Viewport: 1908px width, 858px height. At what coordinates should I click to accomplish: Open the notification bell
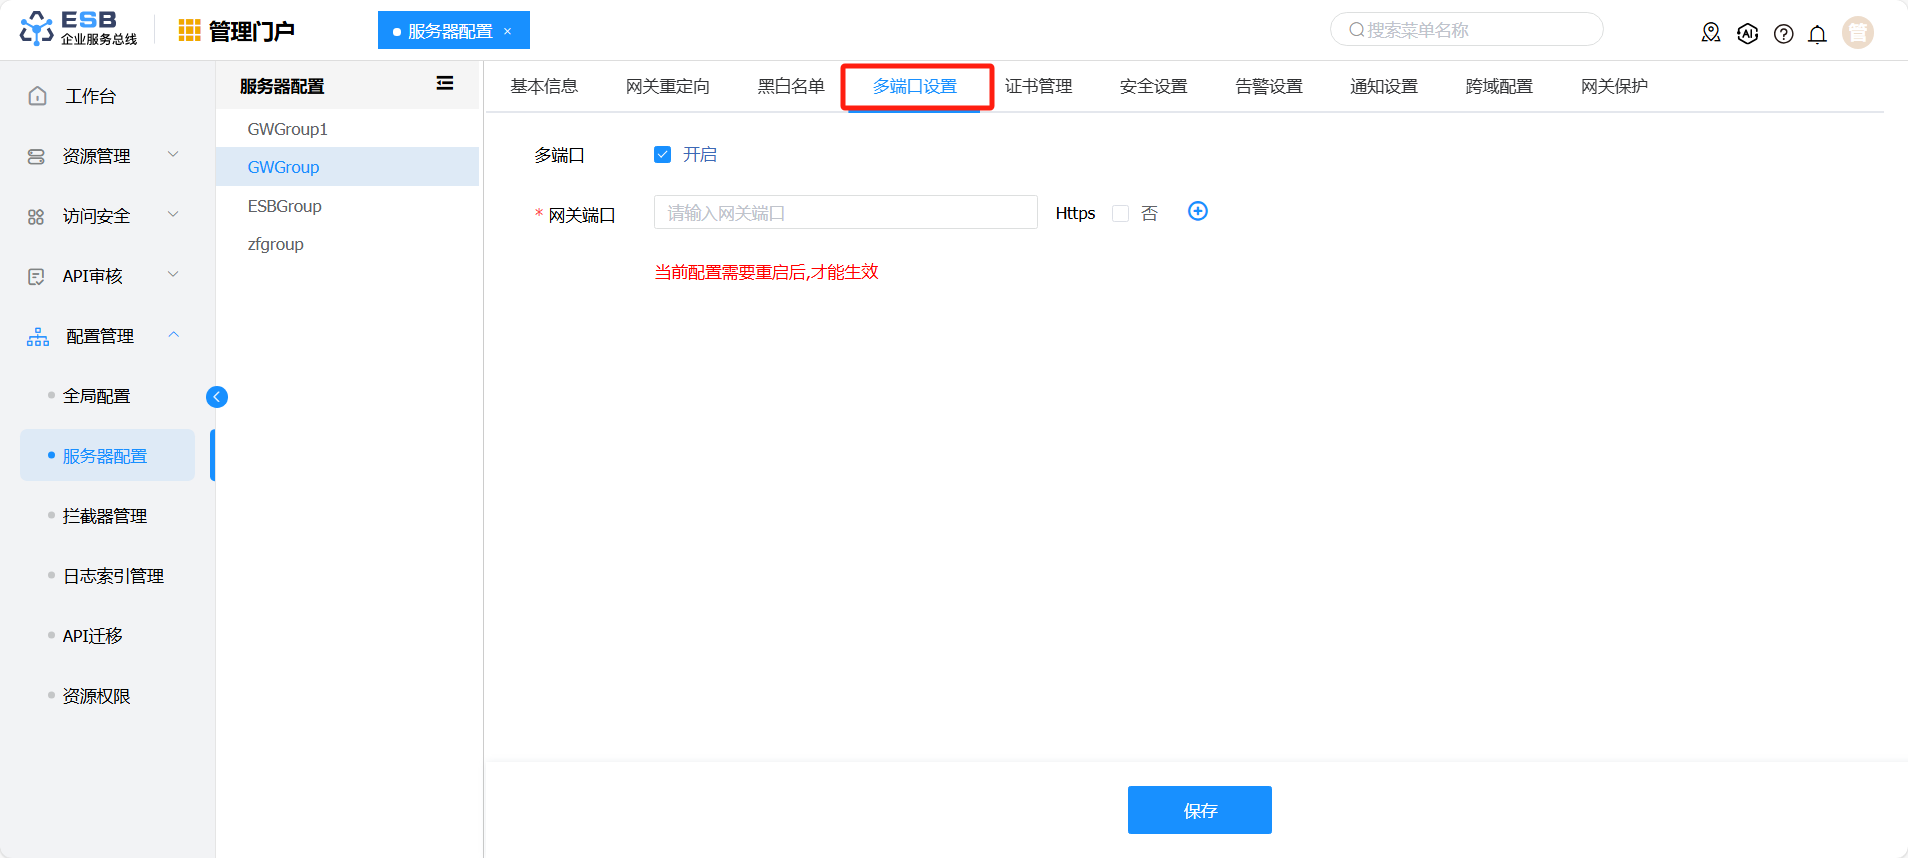[x=1817, y=34]
